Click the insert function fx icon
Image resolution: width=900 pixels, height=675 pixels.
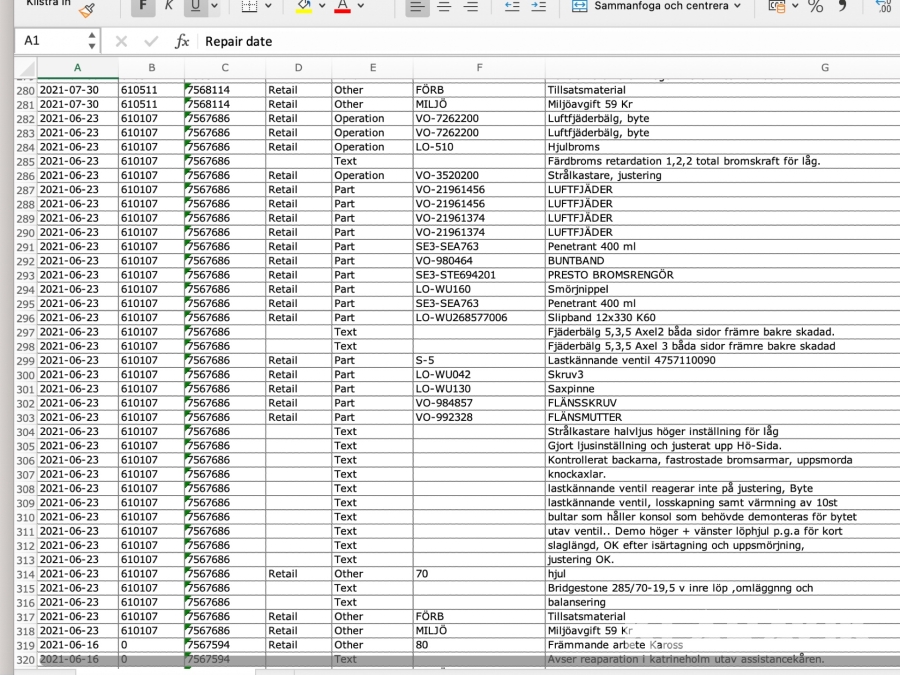(x=182, y=42)
